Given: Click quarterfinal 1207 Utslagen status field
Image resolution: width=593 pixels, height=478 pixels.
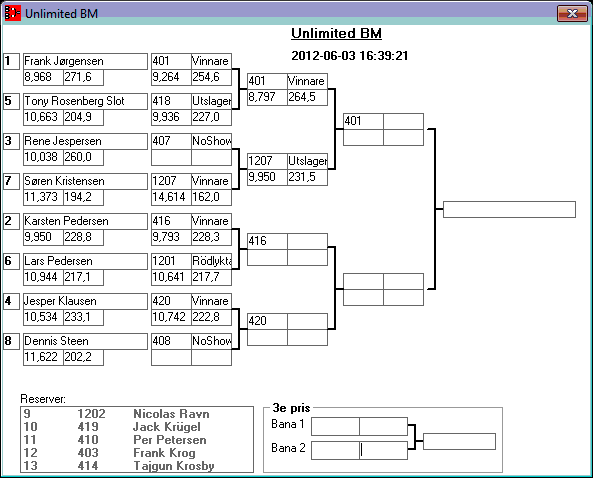Looking at the screenshot, I should 307,161.
